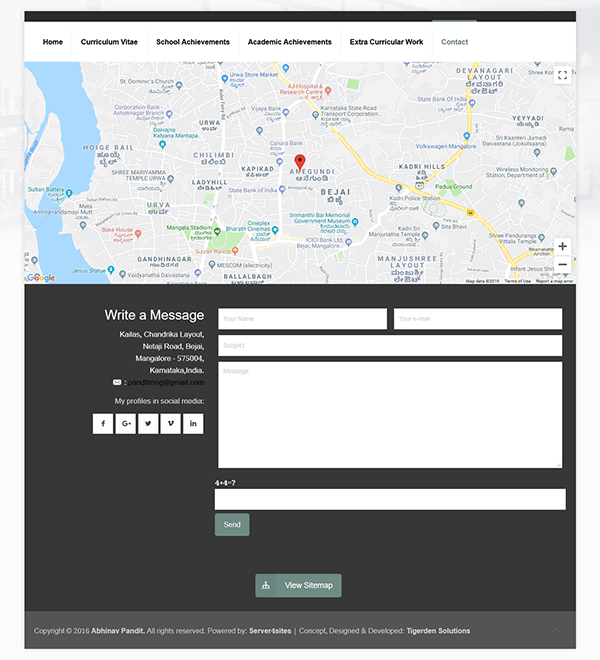This screenshot has height=660, width=600.
Task: Click the MESCOM electricity map marker
Action: [212, 264]
